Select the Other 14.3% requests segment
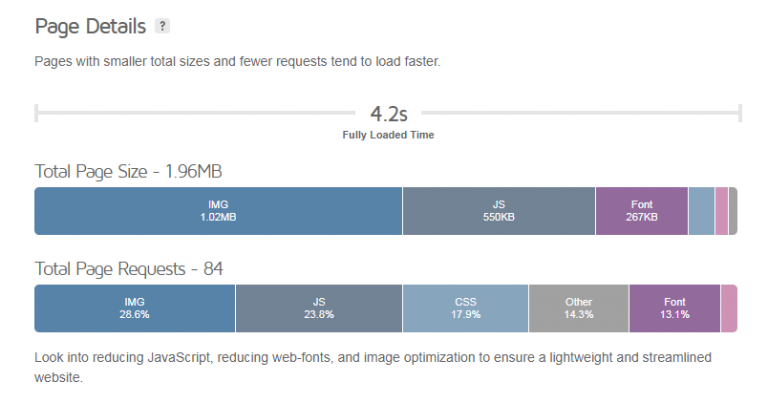This screenshot has width=768, height=403. point(578,308)
